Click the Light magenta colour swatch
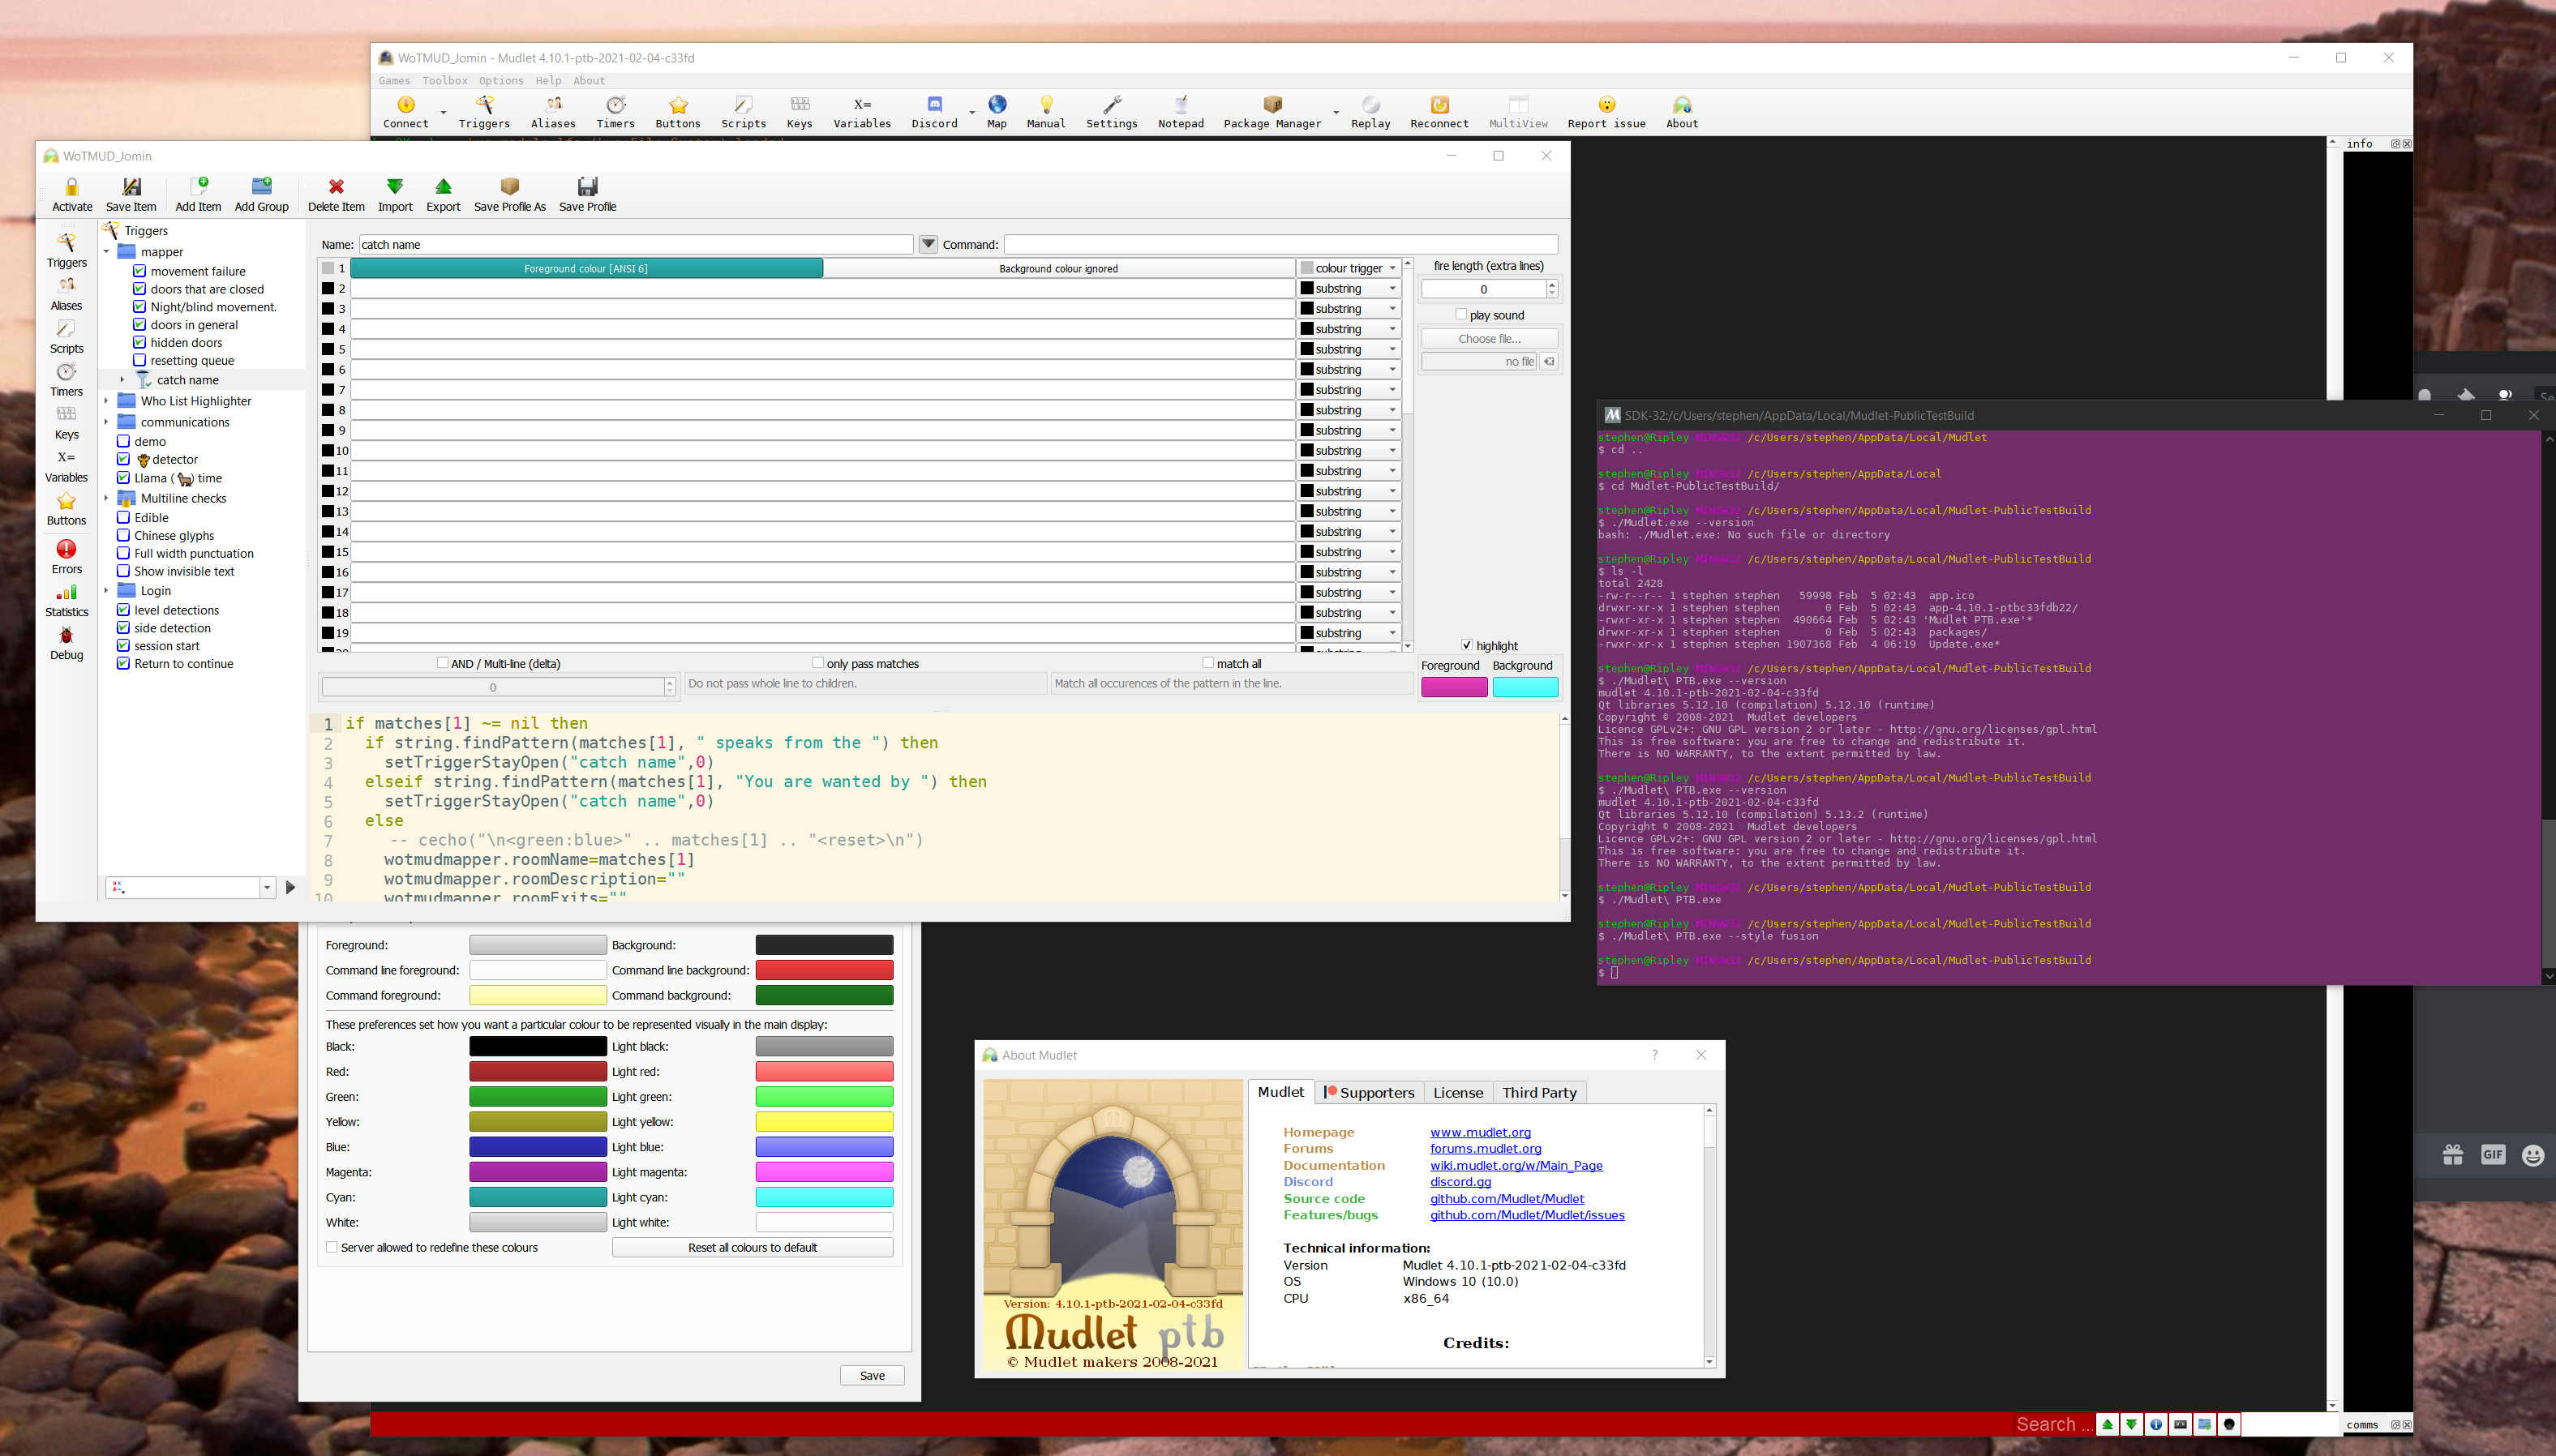This screenshot has width=2556, height=1456. coord(824,1172)
